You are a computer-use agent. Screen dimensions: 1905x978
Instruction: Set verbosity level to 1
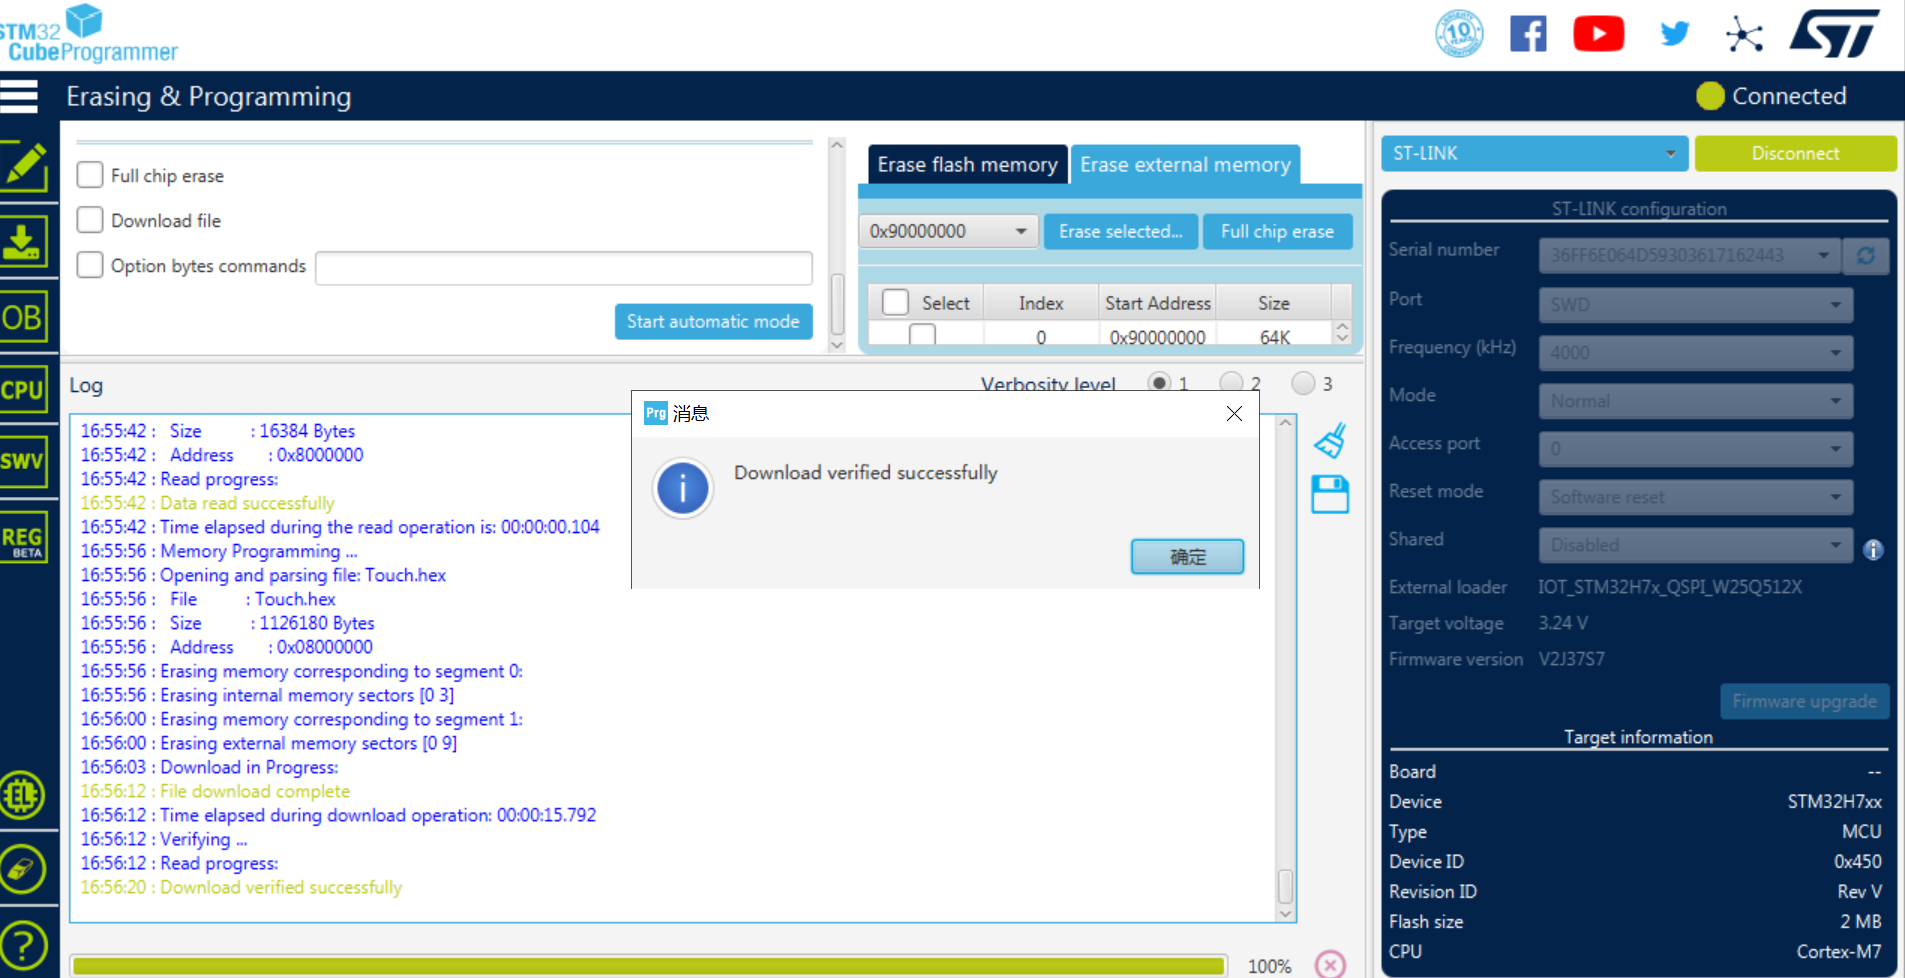[1159, 382]
